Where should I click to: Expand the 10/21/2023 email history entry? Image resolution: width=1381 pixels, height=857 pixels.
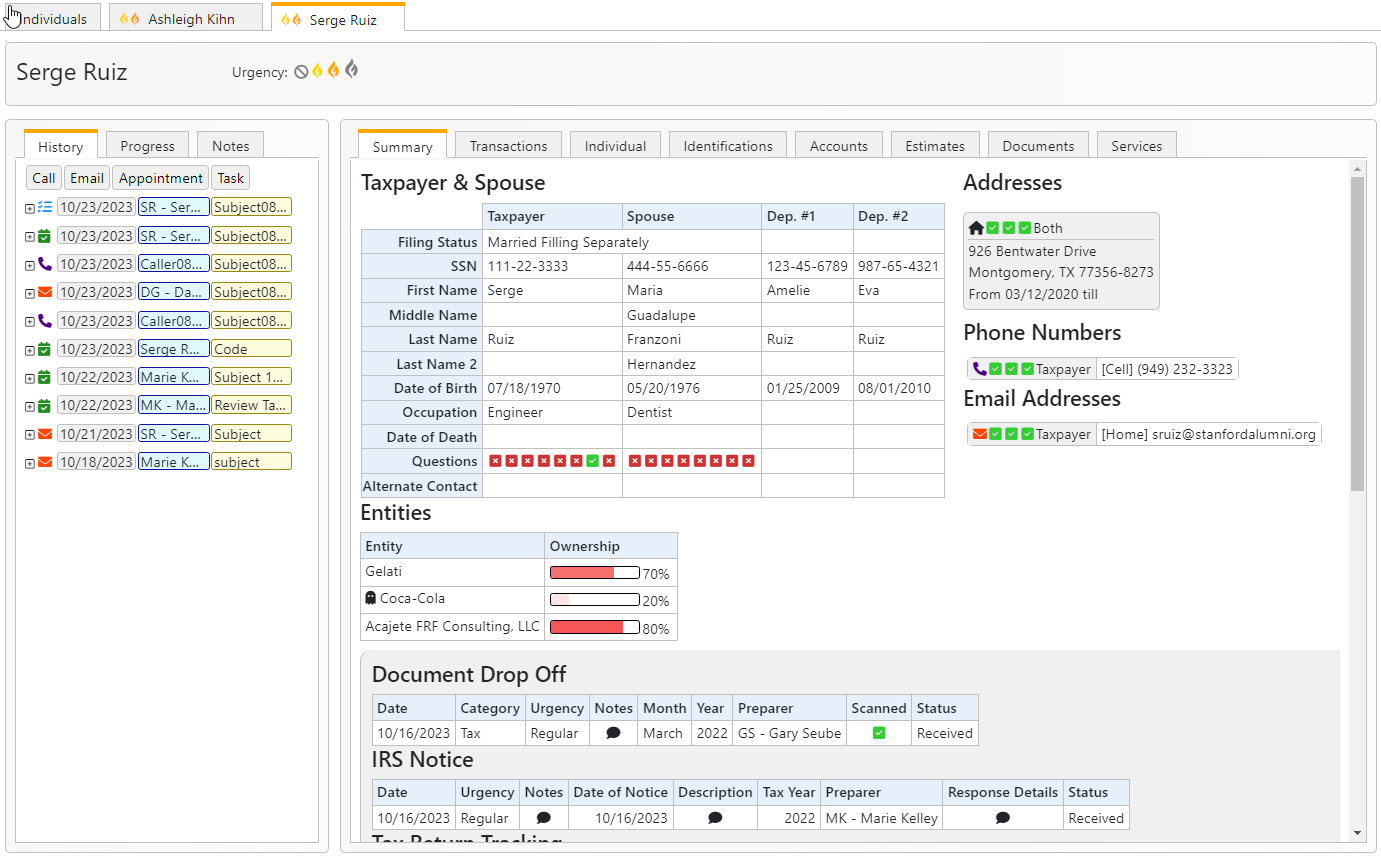(x=30, y=435)
